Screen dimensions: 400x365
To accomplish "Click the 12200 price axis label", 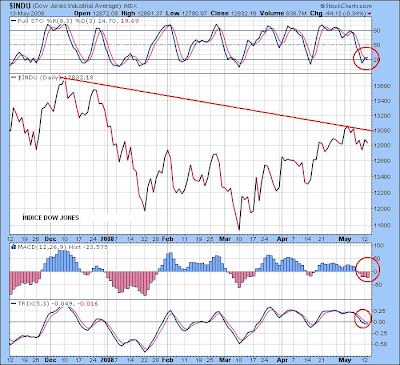I will [x=382, y=193].
